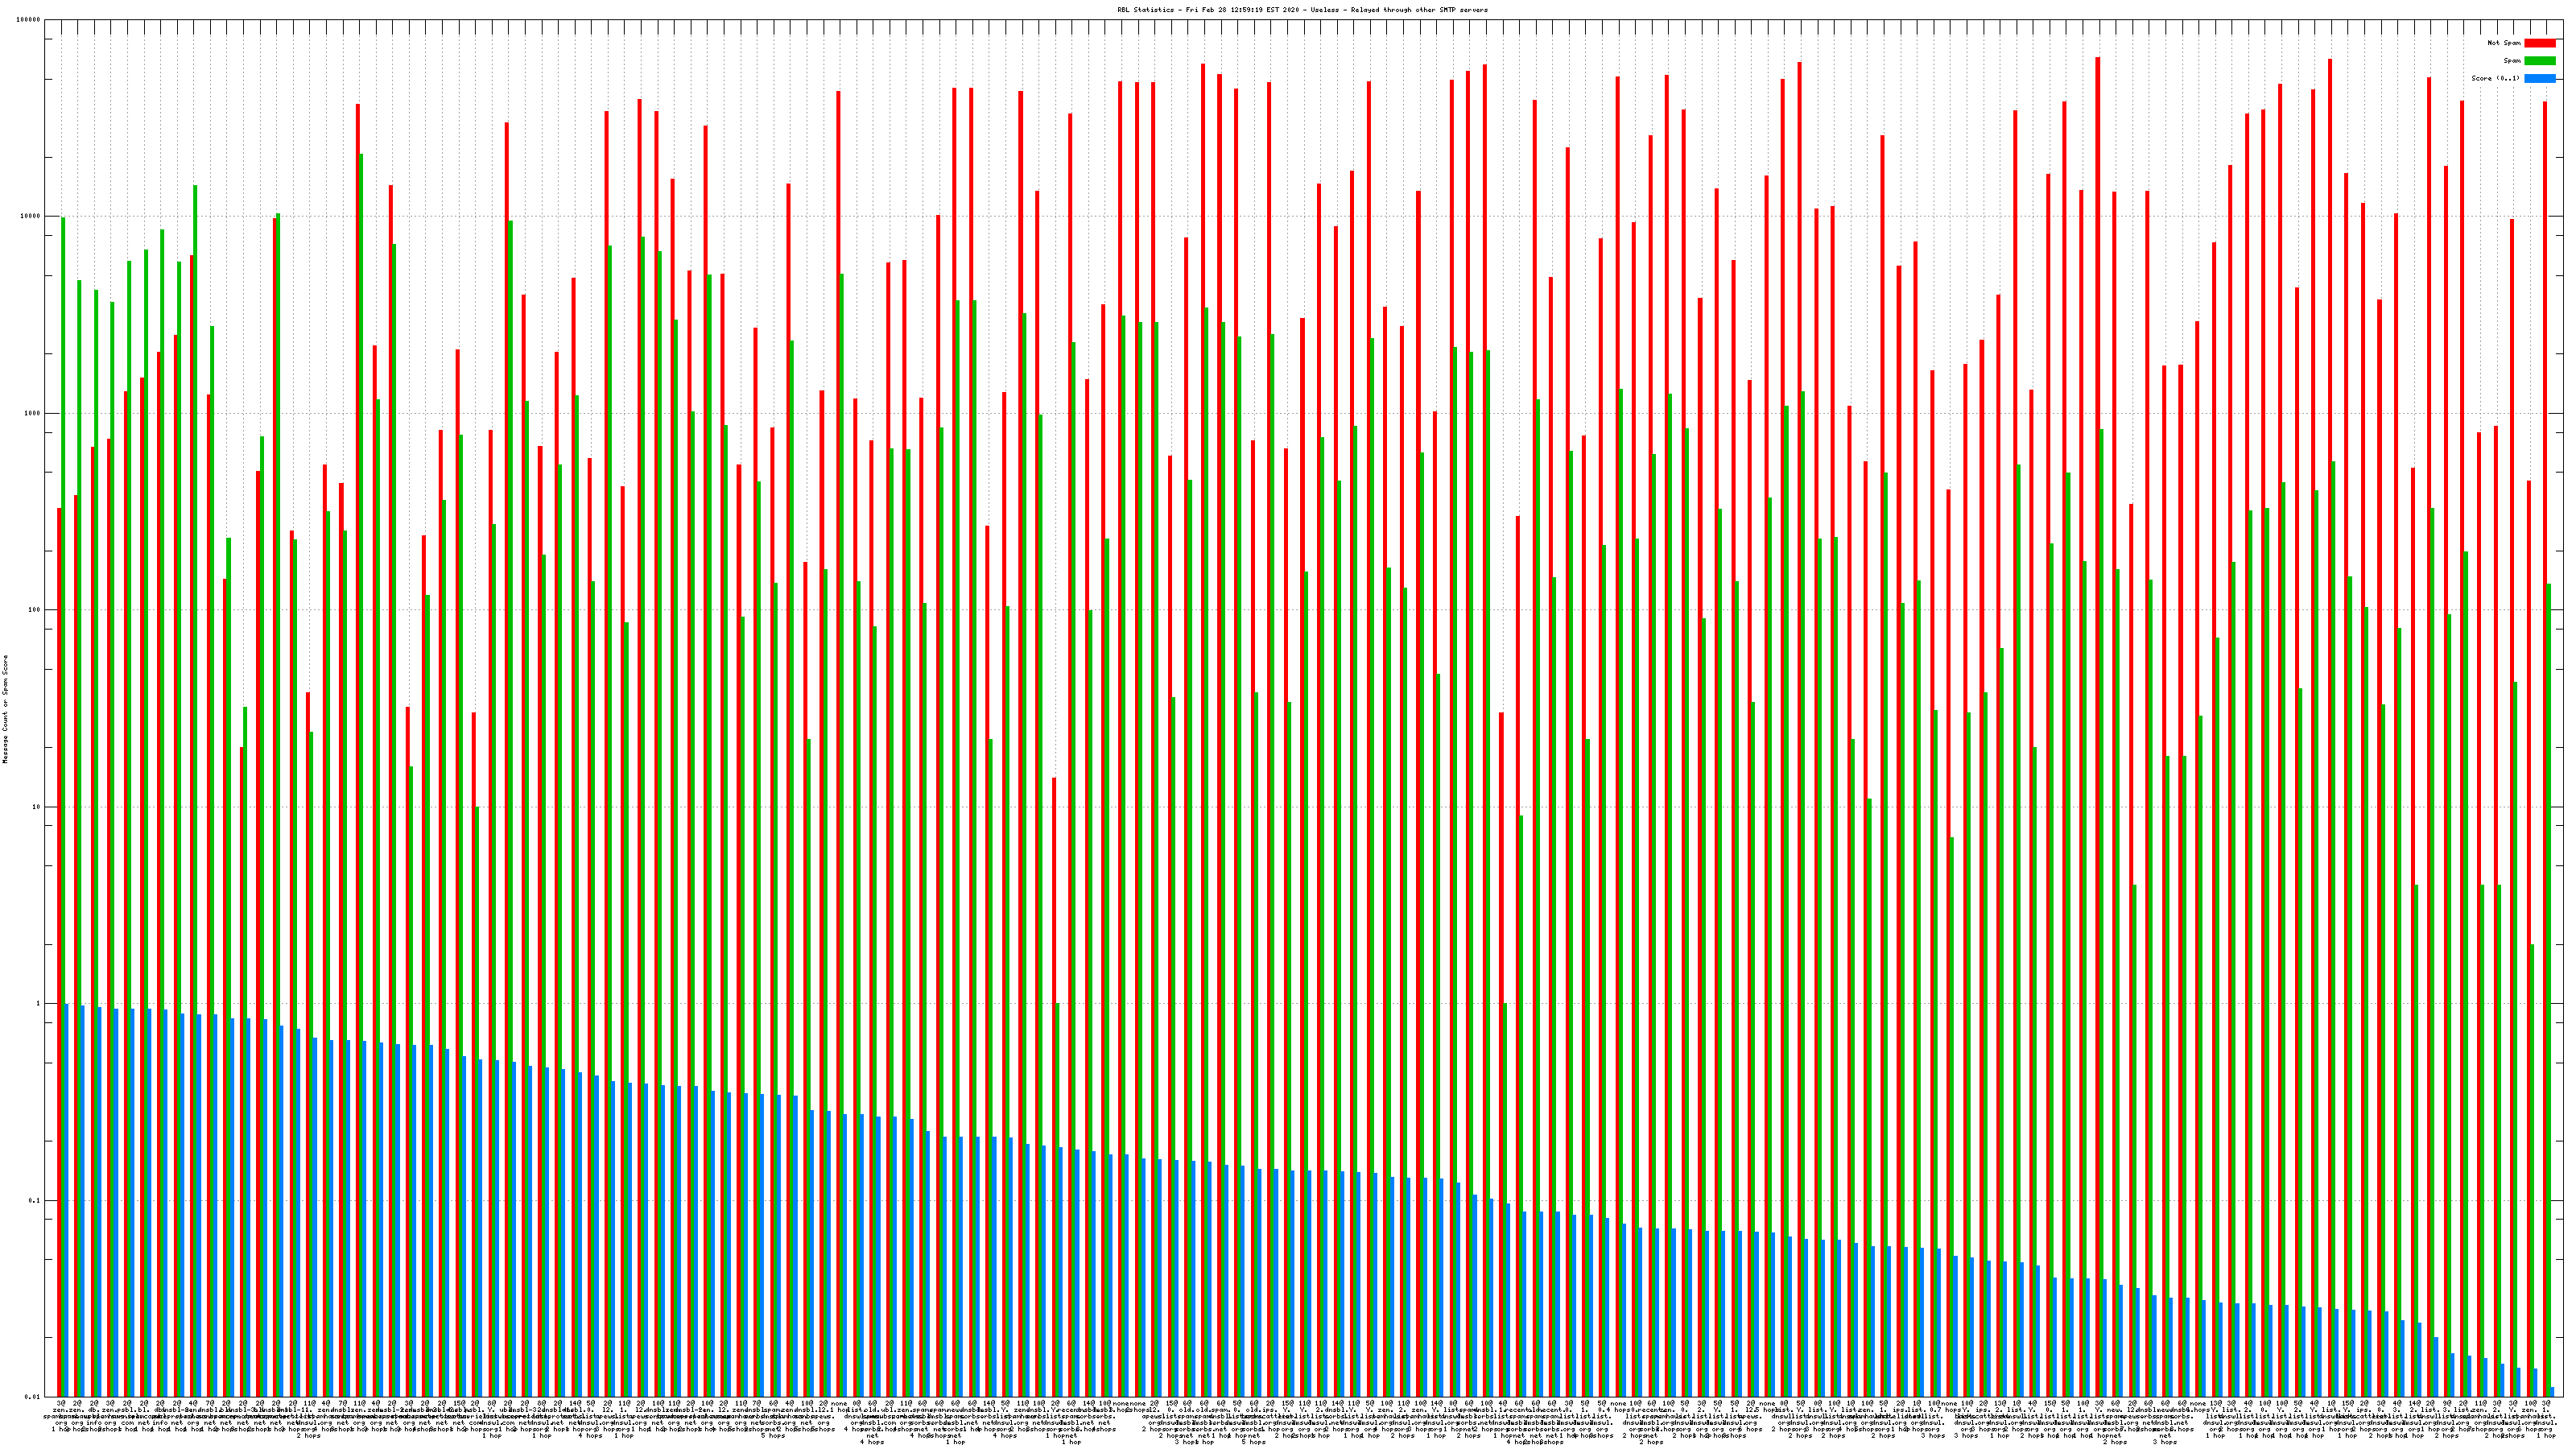Viewport: 2576px width, 1449px height.
Task: Click the 10 y-axis label
Action: (x=38, y=807)
